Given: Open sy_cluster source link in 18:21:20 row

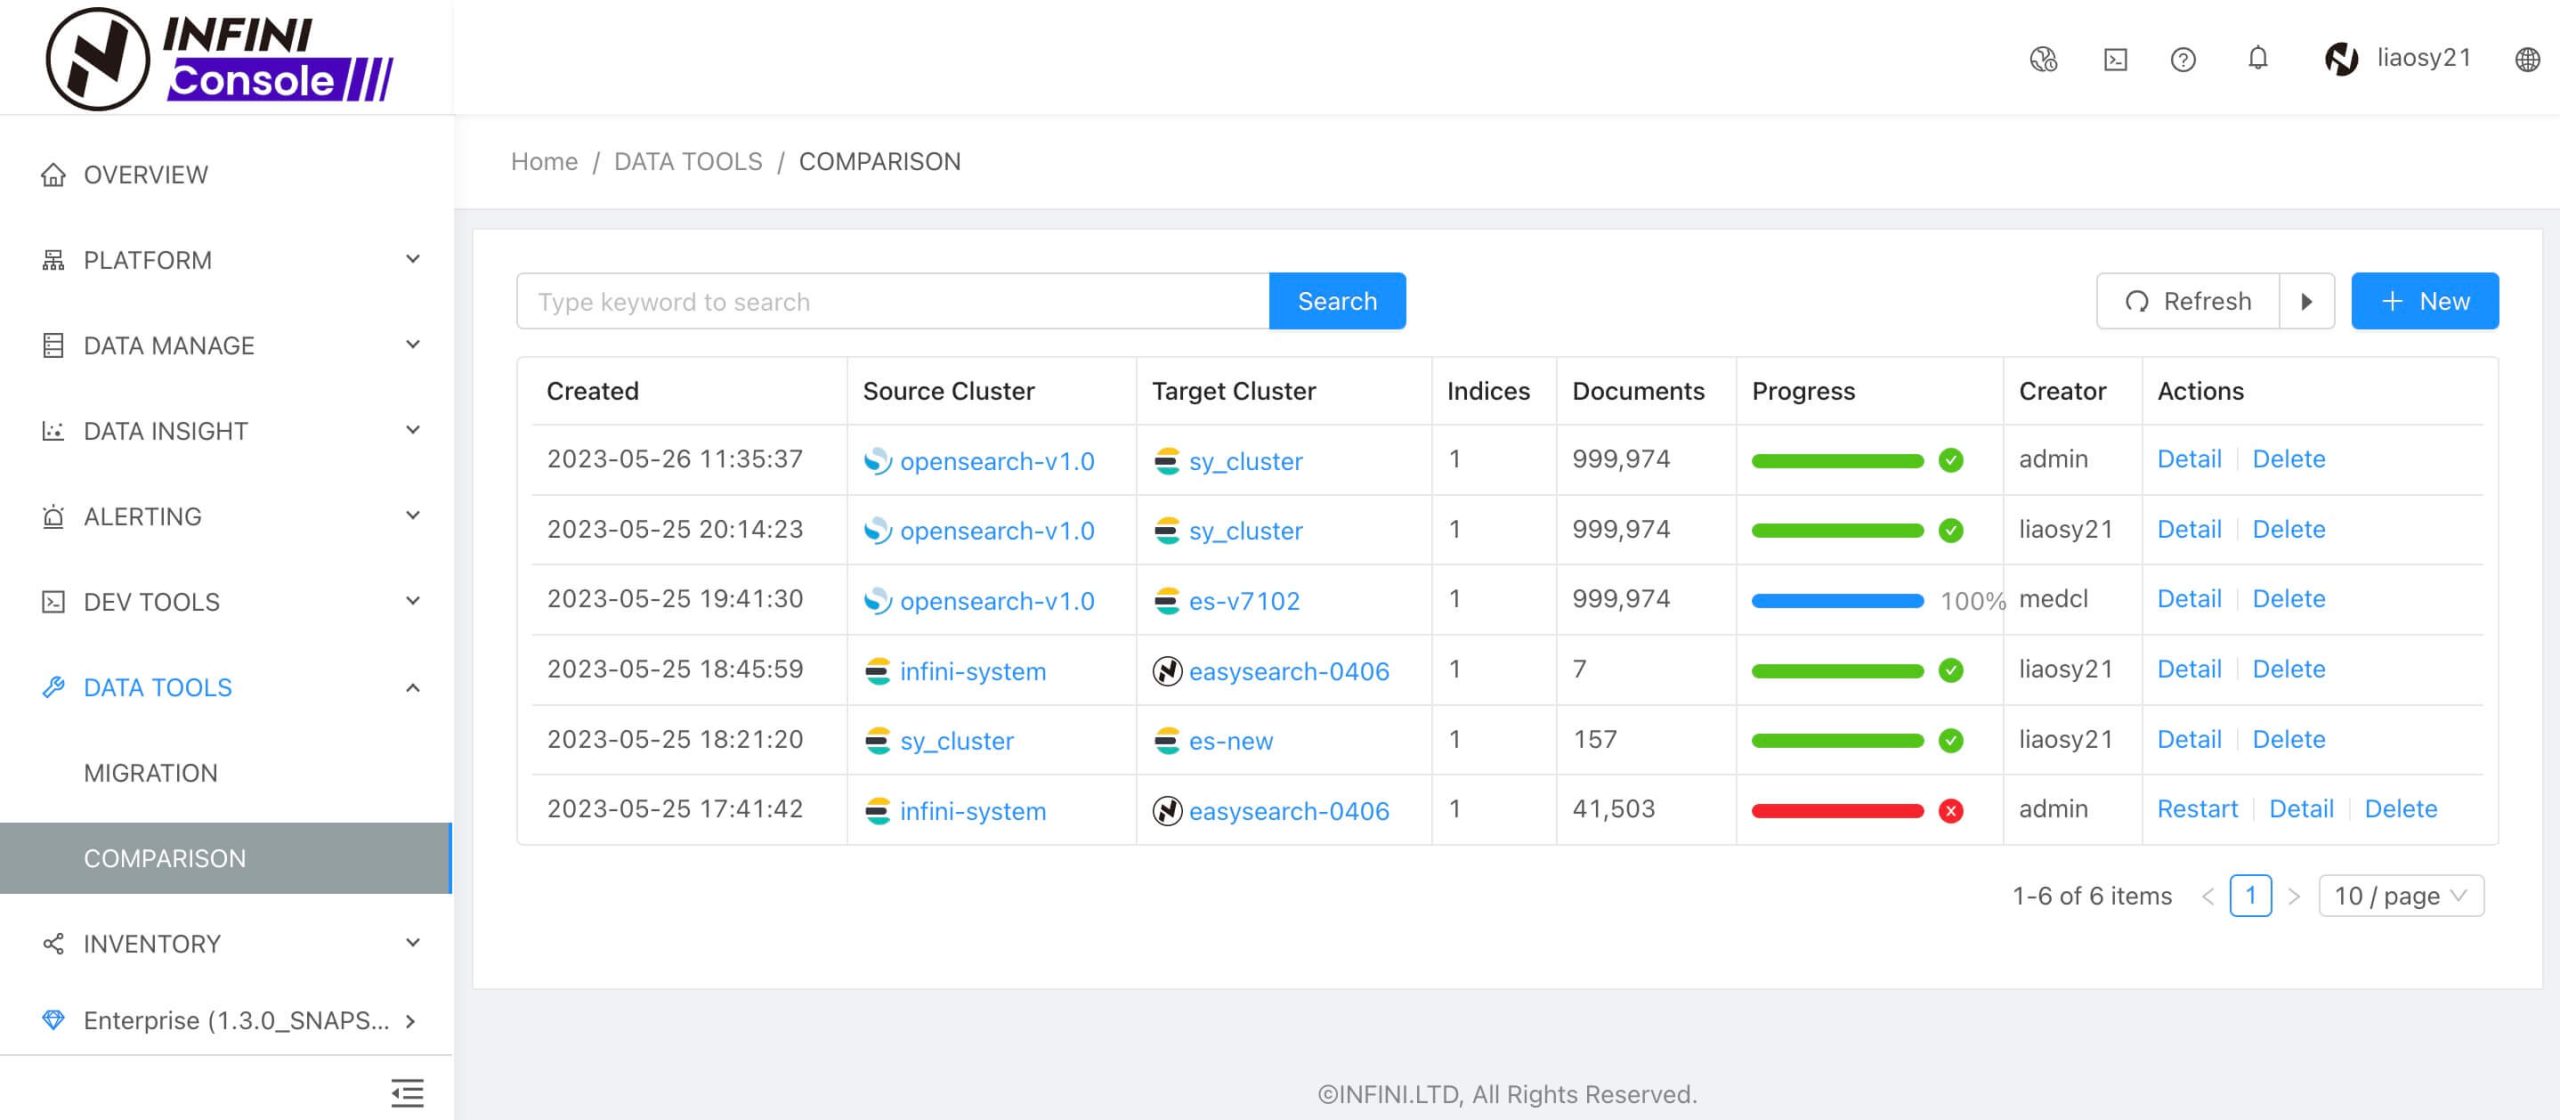Looking at the screenshot, I should (x=957, y=741).
